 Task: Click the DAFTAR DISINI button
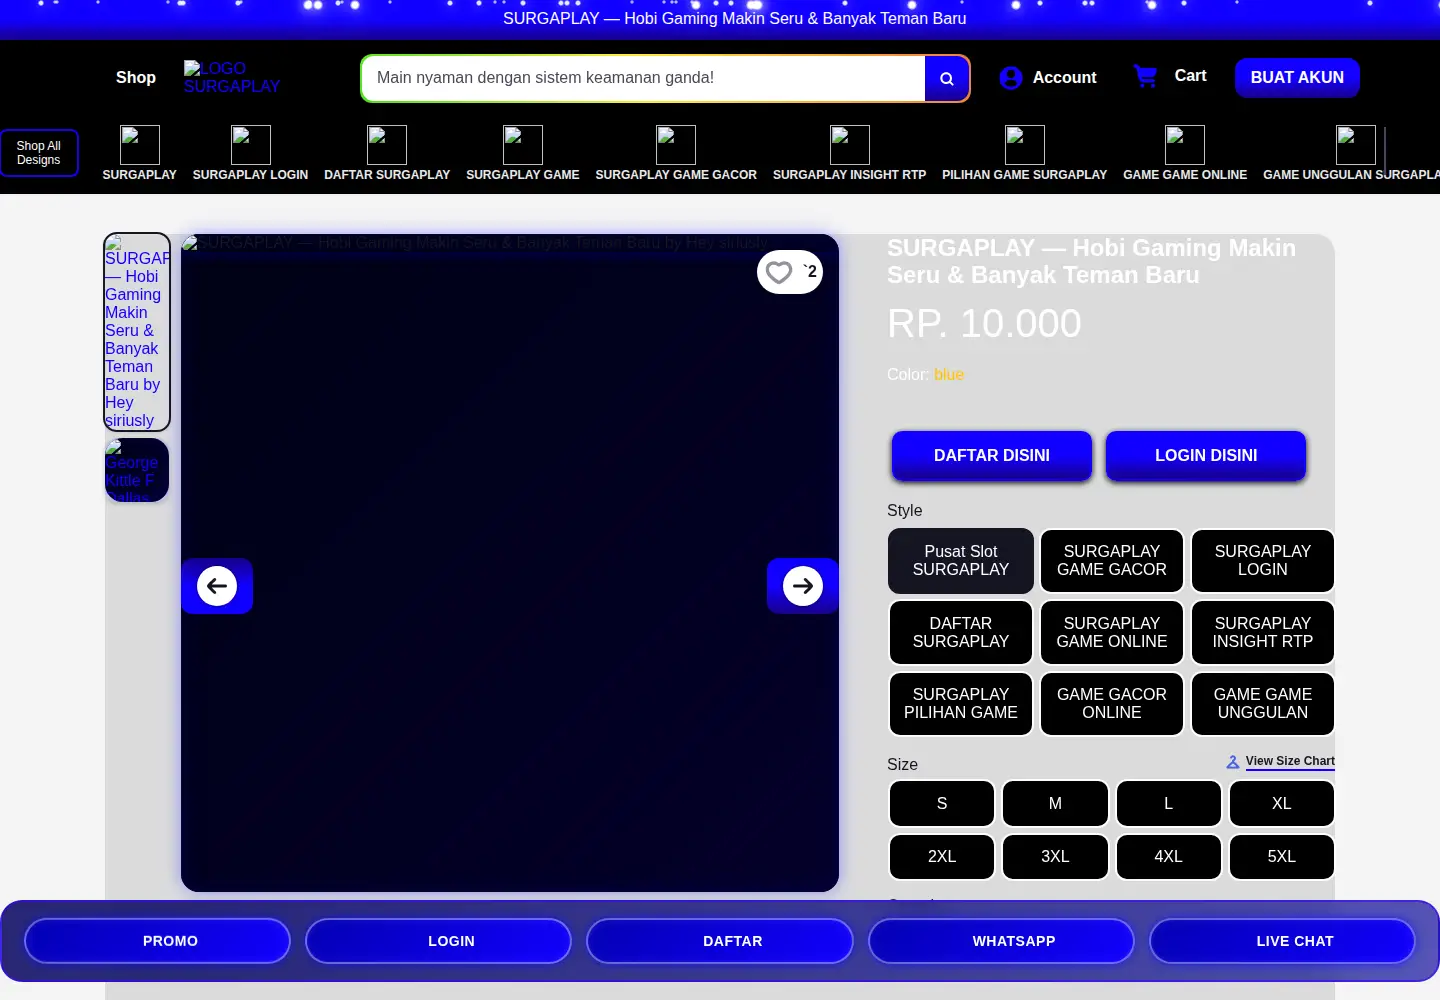pos(992,456)
